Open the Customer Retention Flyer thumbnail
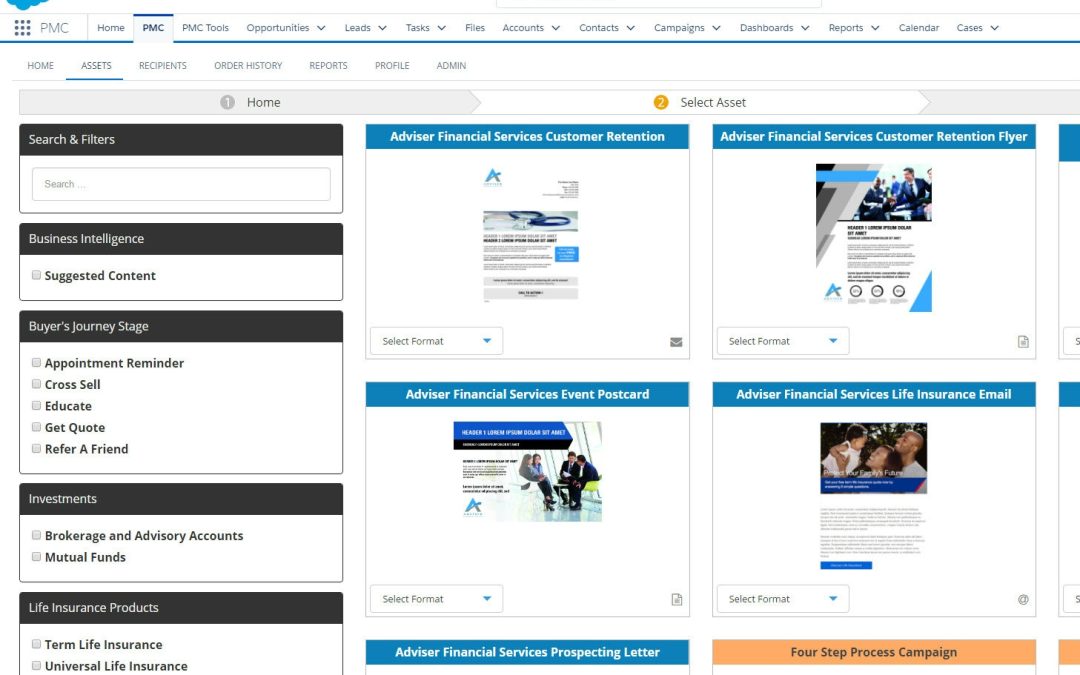The image size is (1080, 675). click(x=873, y=238)
